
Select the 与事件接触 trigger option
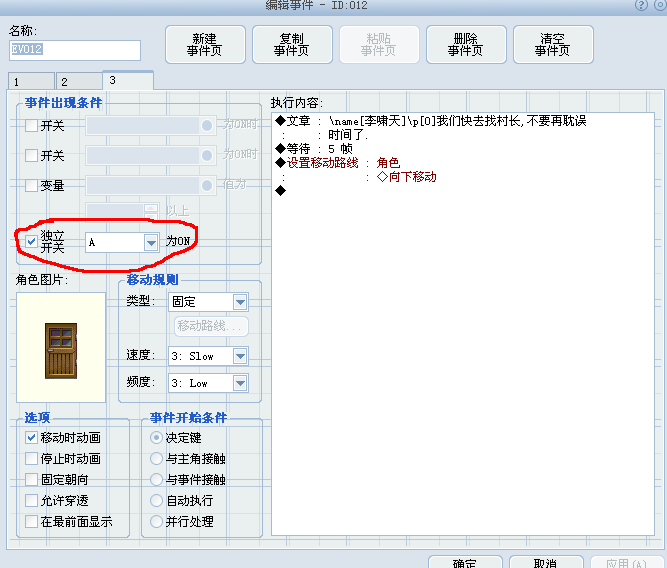157,480
